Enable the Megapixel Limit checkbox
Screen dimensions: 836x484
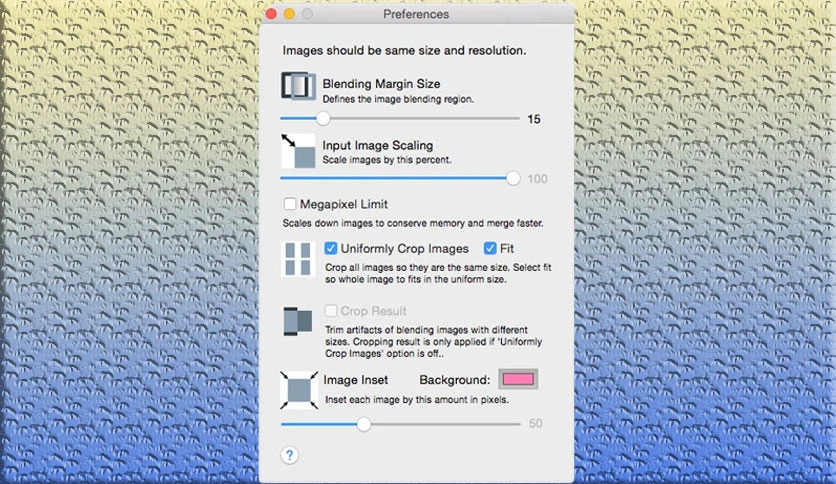[290, 204]
